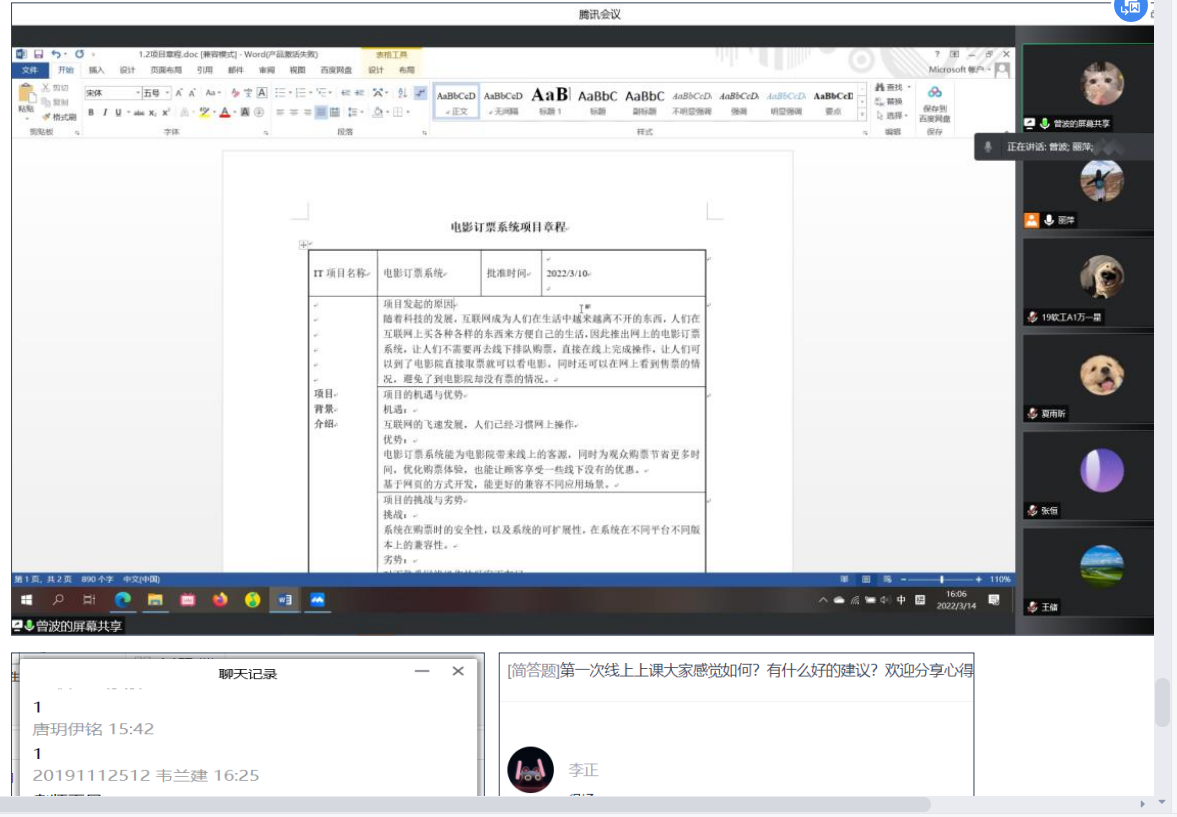This screenshot has width=1177, height=817.
Task: Adjust the zoom slider in Word's status bar
Action: (941, 579)
